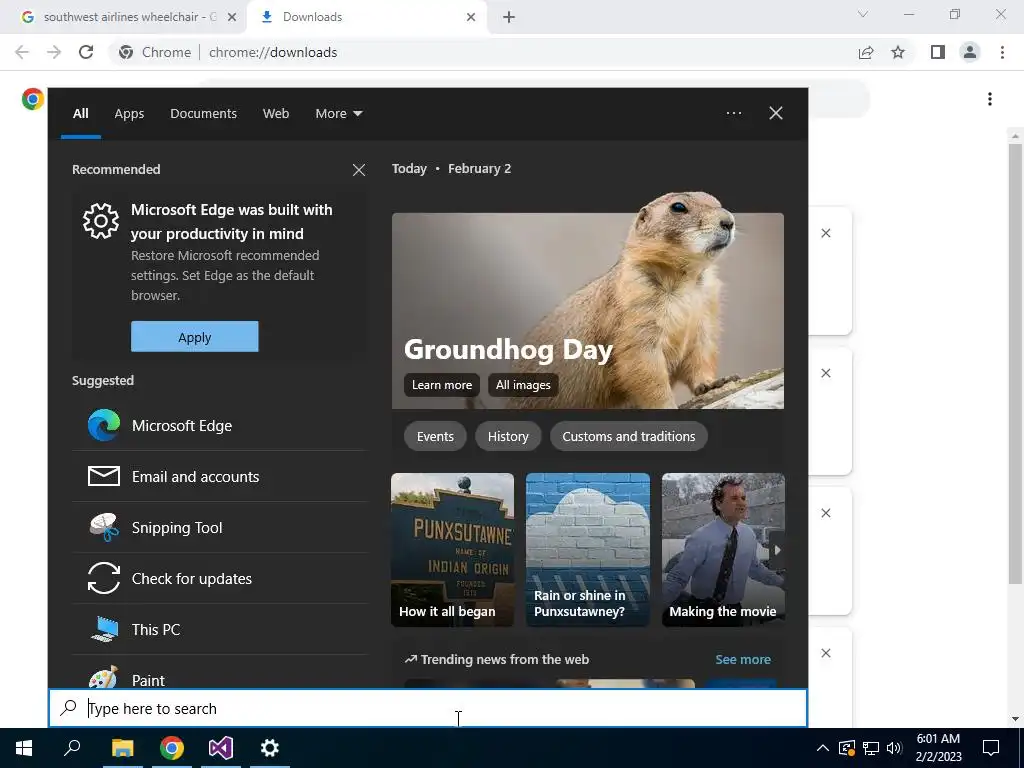Open Chrome side panel icon
Viewport: 1024px width, 768px height.
click(x=938, y=52)
